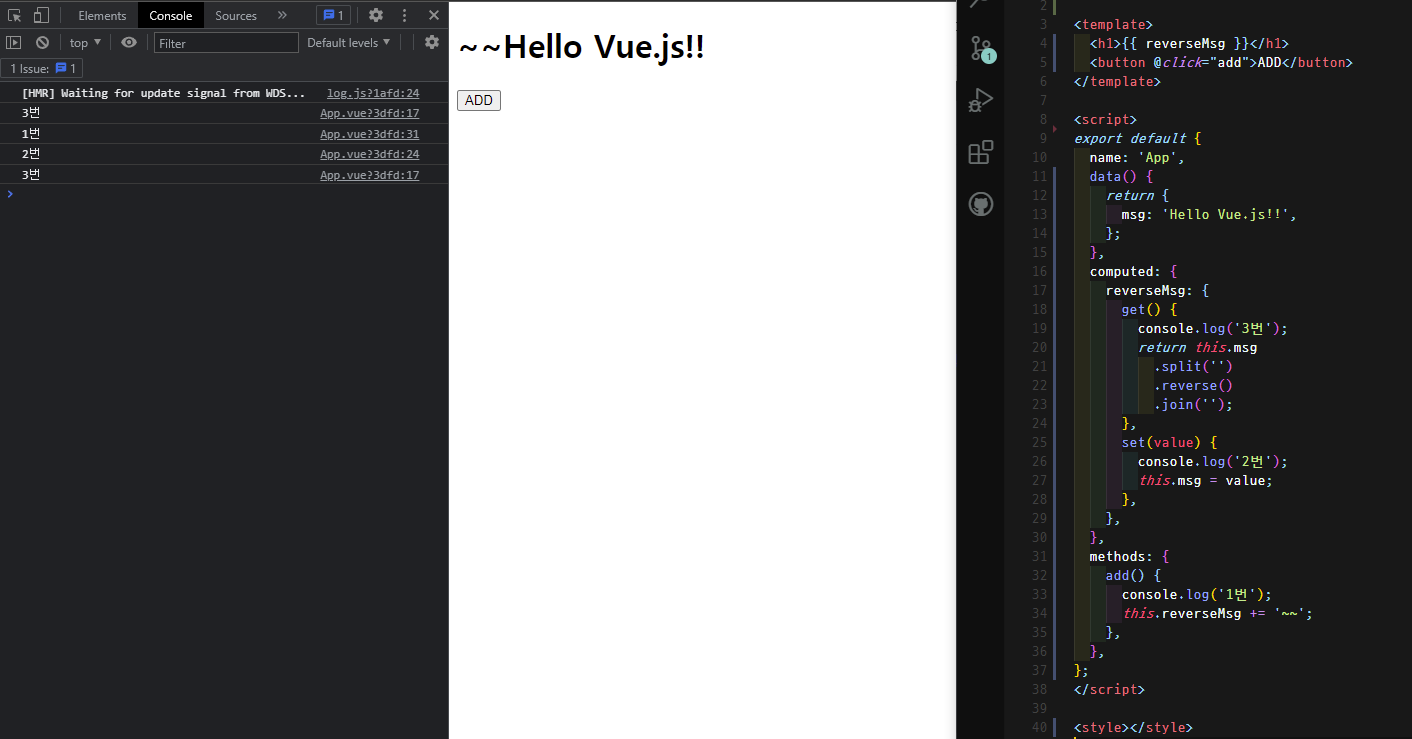Select the '2번' console log entry
The width and height of the screenshot is (1412, 739).
point(31,153)
